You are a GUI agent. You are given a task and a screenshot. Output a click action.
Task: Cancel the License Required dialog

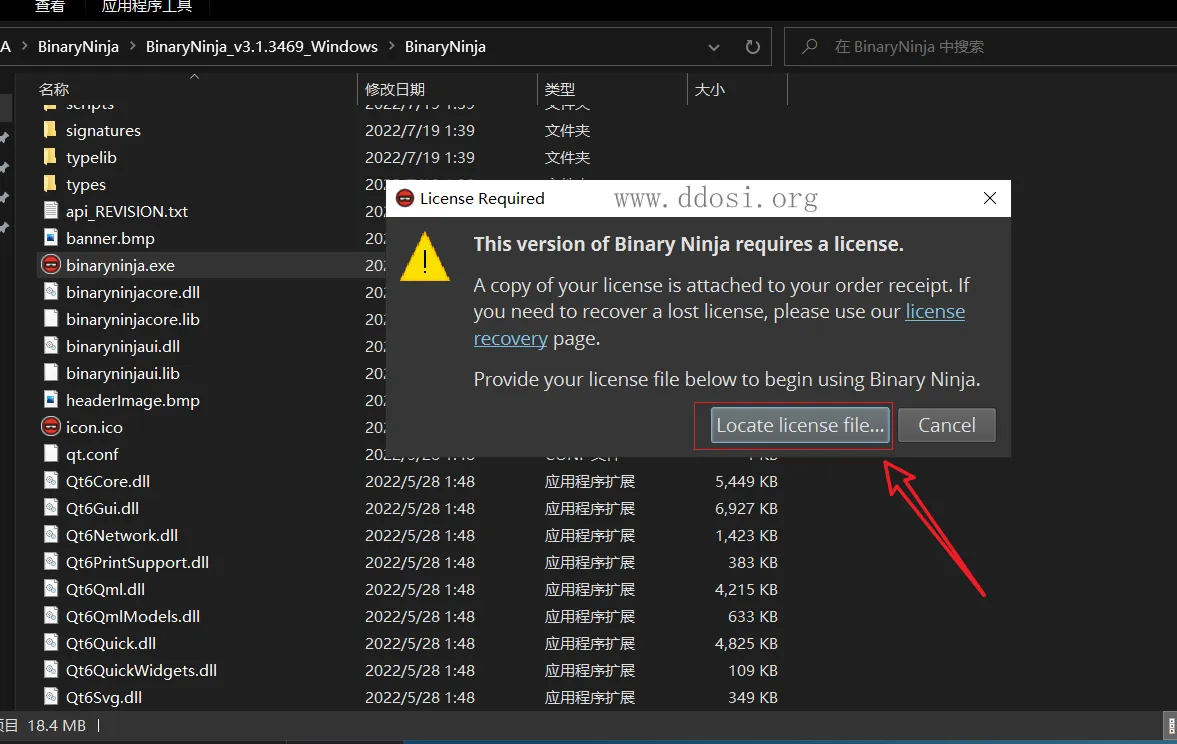[x=947, y=425]
